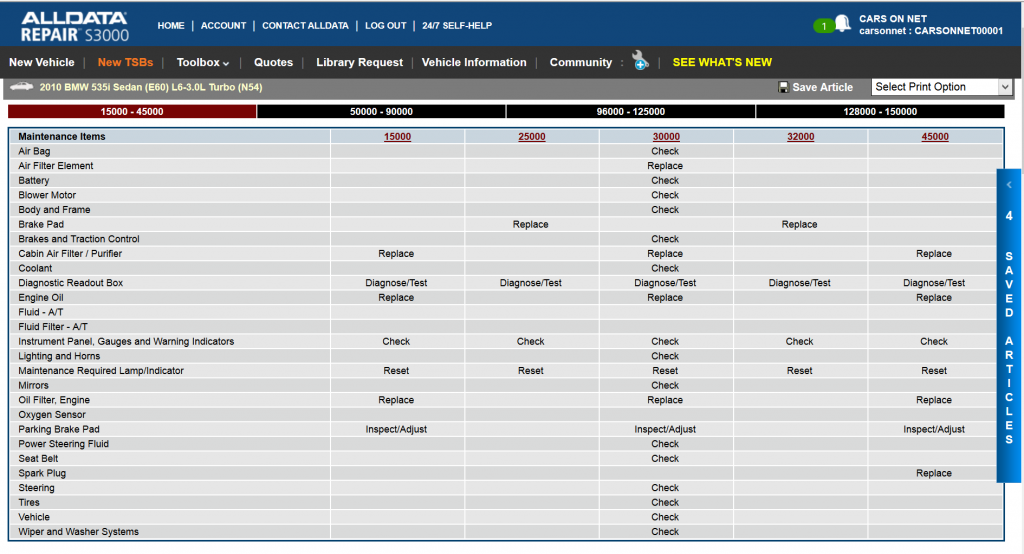1024x554 pixels.
Task: Open the 25000 mileage column link
Action: 532,137
